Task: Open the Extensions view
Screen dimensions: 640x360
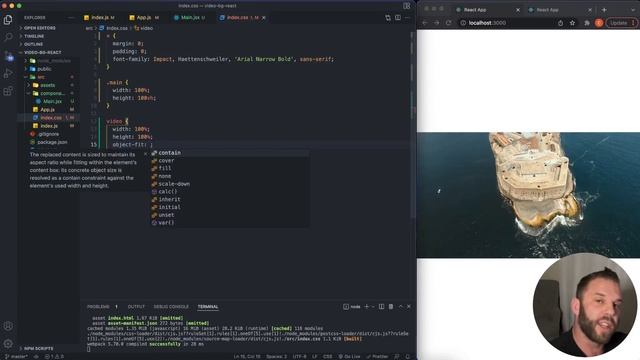Action: pyautogui.click(x=8, y=91)
